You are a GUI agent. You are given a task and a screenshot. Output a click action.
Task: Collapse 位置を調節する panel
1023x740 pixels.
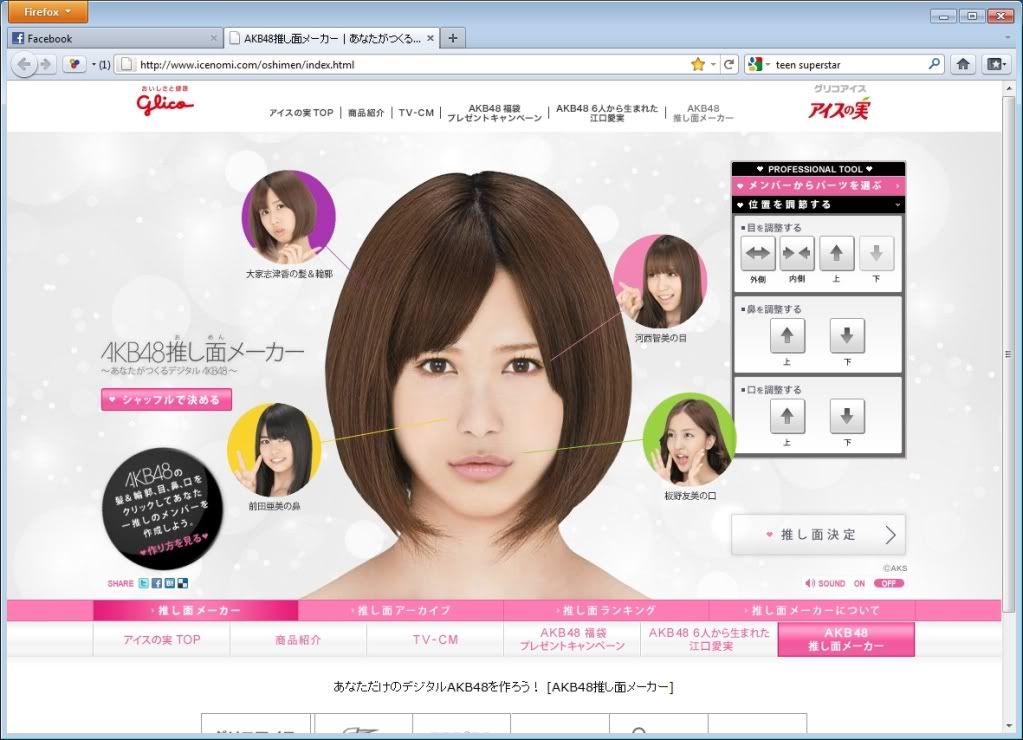(x=818, y=205)
